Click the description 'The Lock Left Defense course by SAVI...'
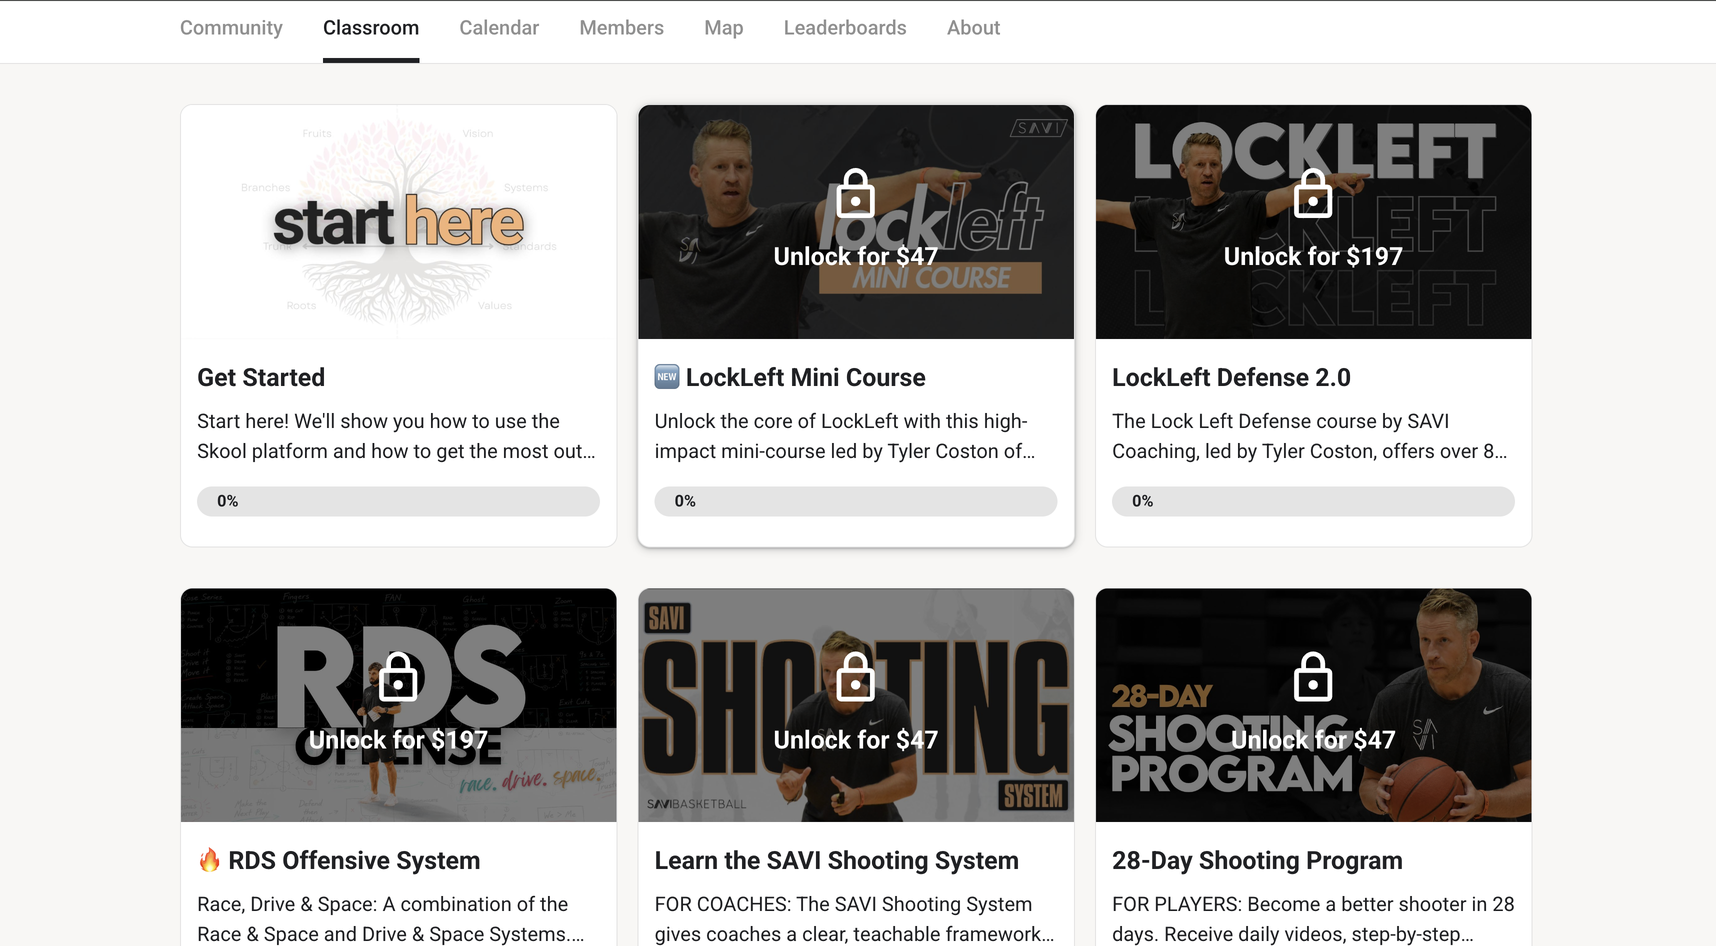Viewport: 1716px width, 946px height. click(x=1310, y=436)
